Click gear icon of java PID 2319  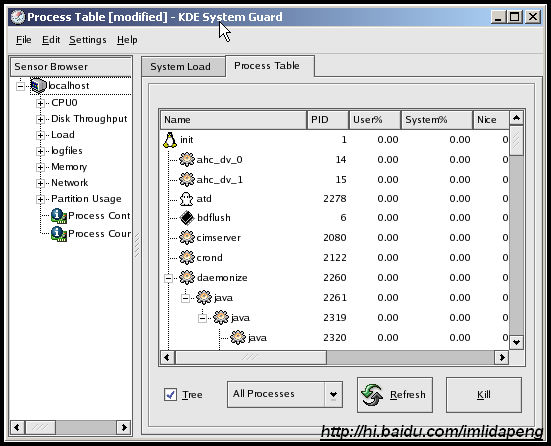pos(221,318)
